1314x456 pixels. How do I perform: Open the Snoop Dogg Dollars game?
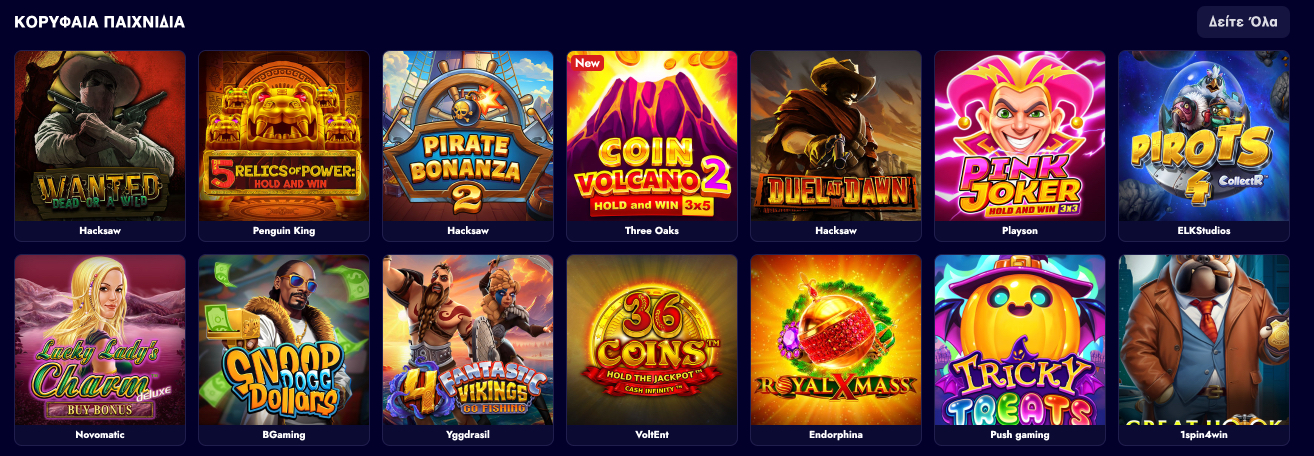[284, 340]
